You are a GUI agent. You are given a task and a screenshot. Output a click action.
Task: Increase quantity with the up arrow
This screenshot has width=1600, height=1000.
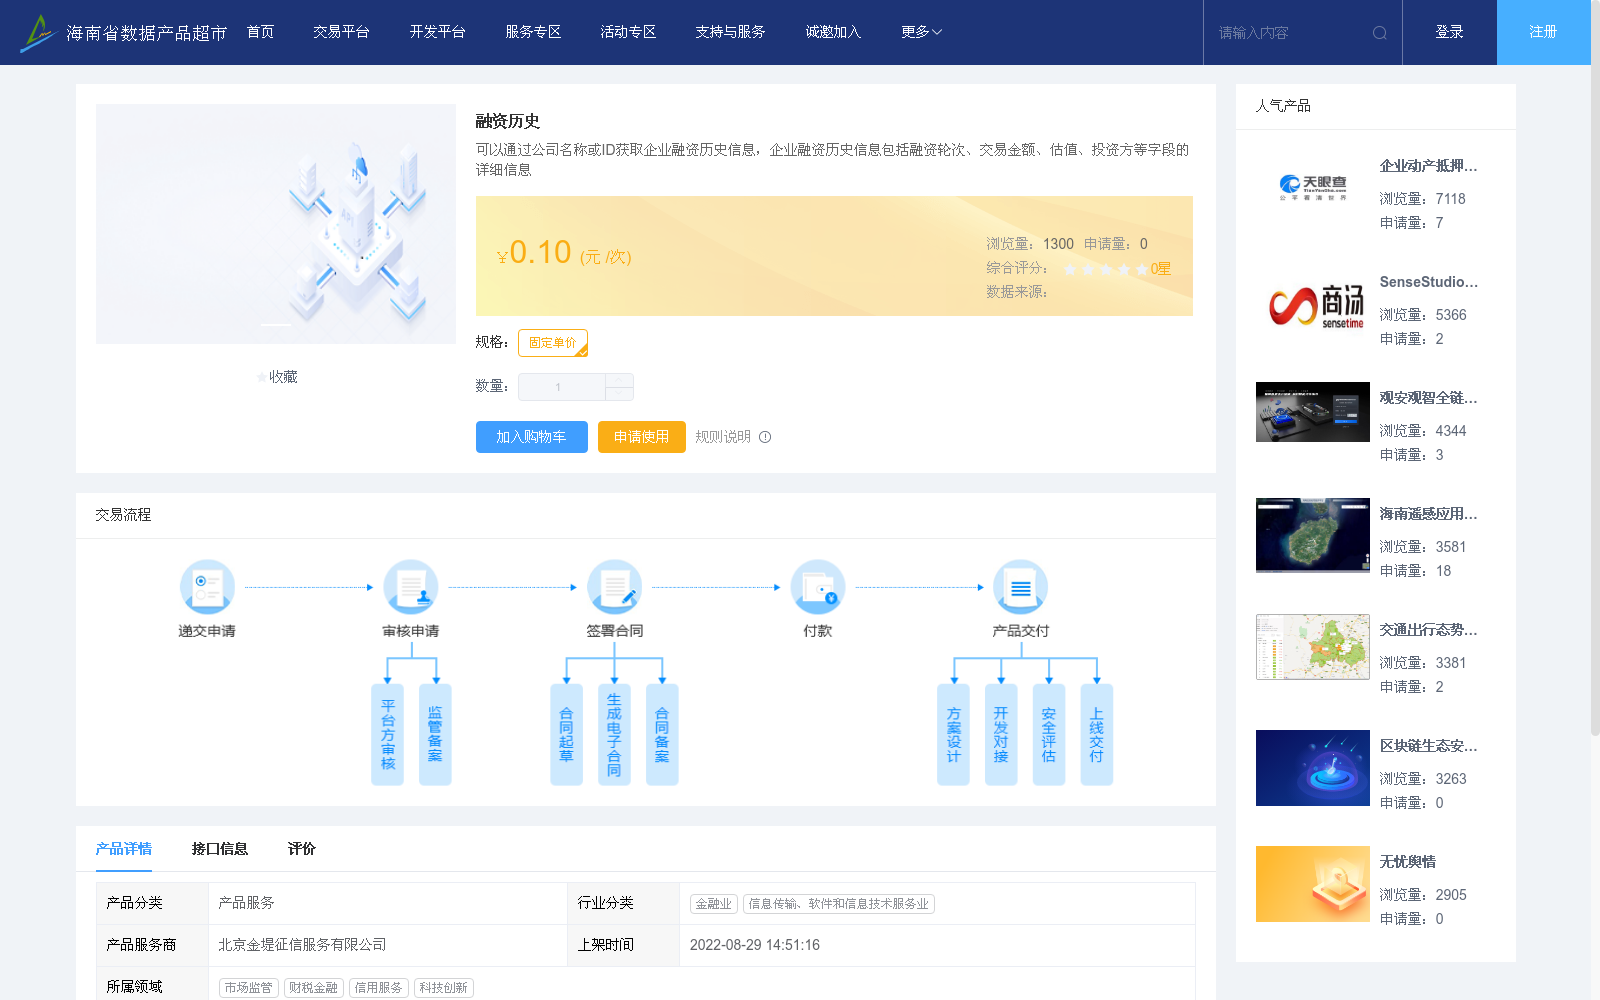(x=620, y=380)
